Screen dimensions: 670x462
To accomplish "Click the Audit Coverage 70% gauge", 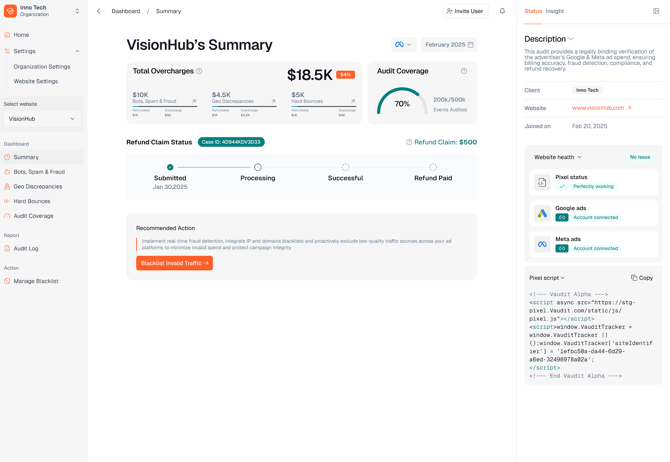I will coord(402,102).
